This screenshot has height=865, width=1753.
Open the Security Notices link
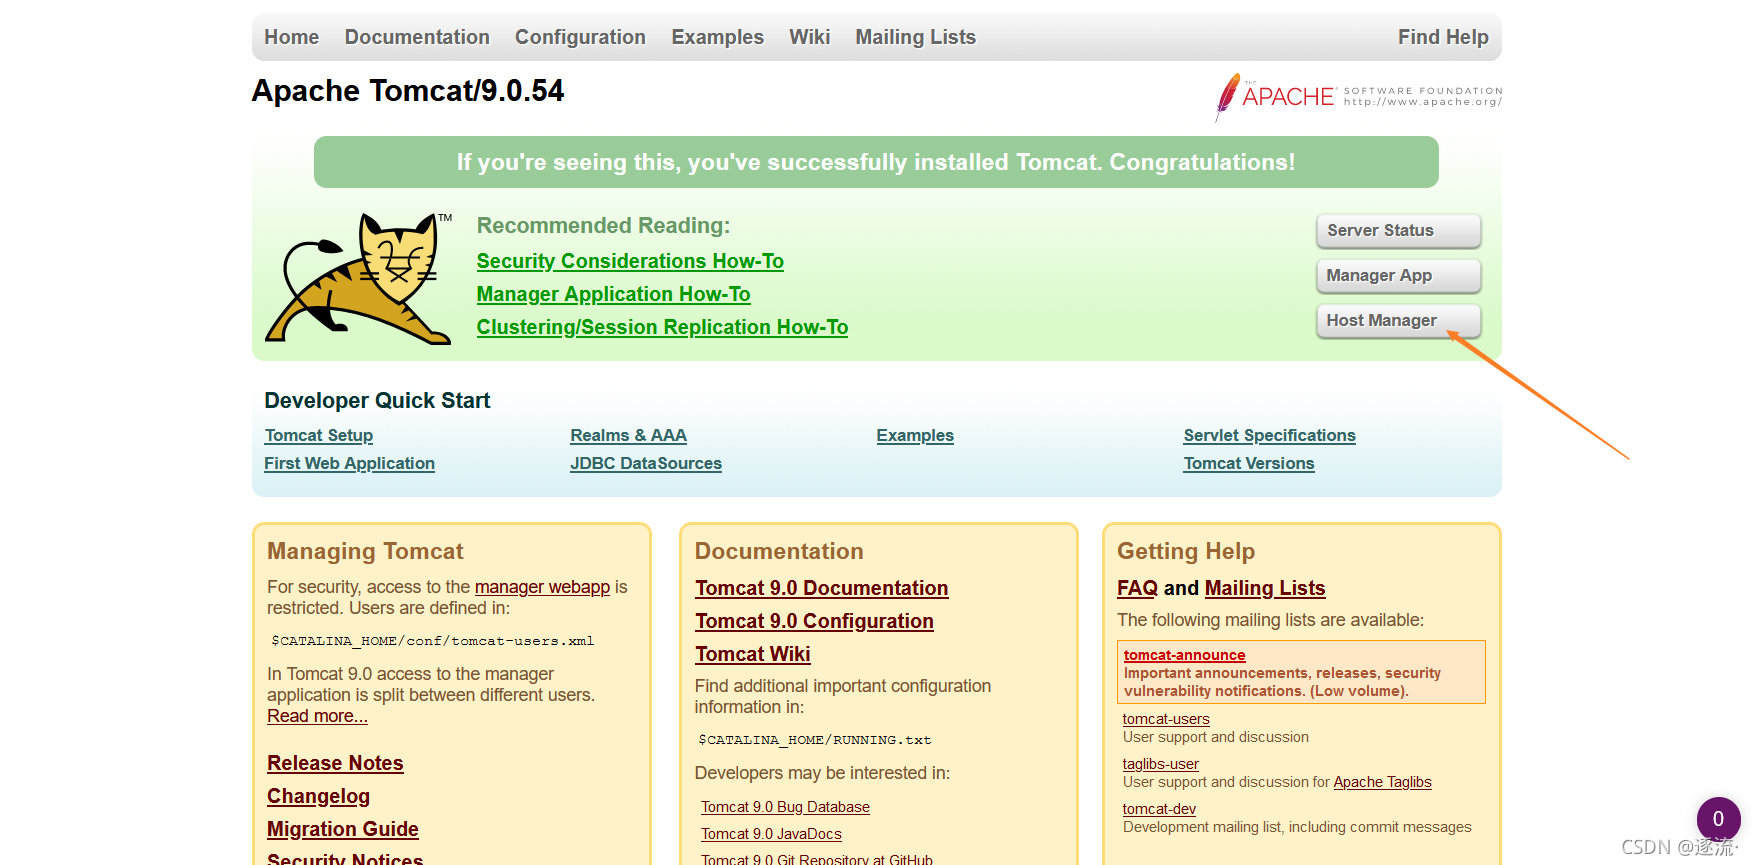coord(344,858)
